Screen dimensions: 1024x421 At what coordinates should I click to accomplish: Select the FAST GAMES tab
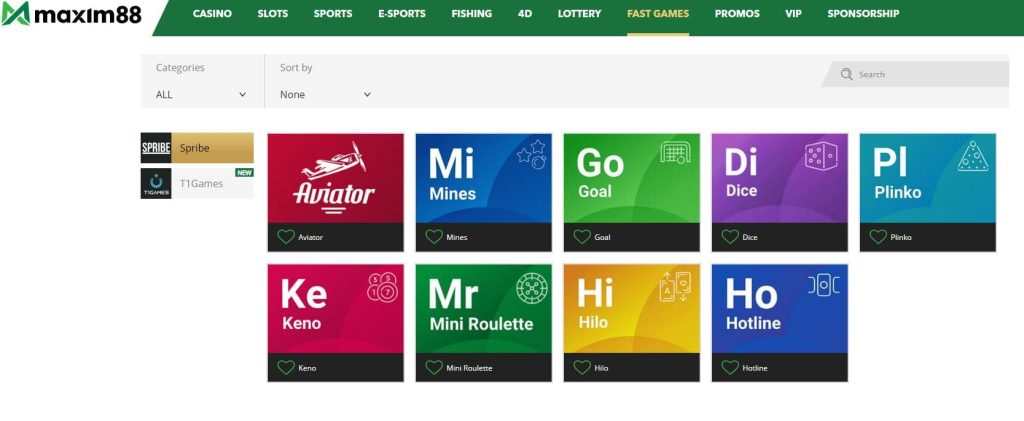pos(658,14)
